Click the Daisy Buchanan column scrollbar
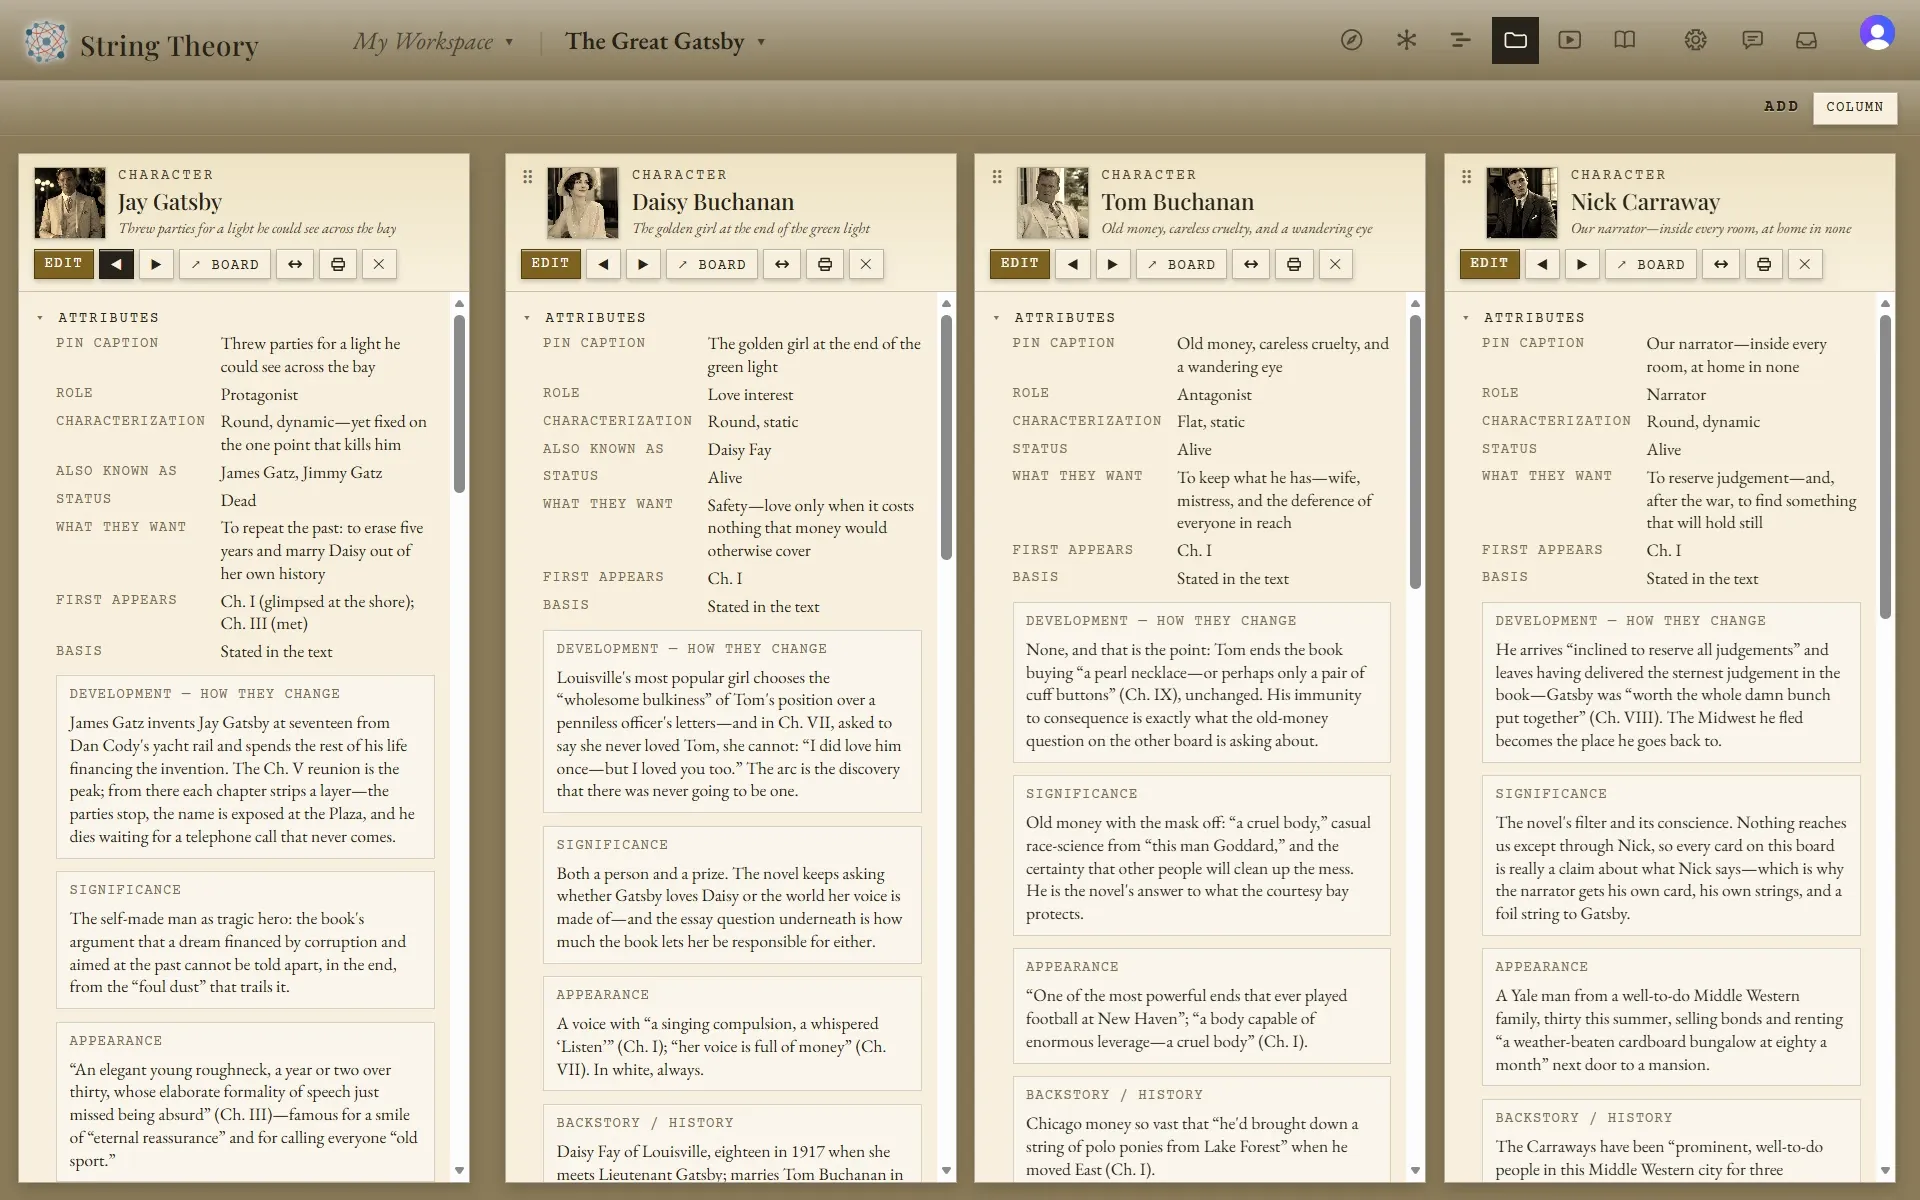This screenshot has height=1200, width=1920. pos(947,438)
